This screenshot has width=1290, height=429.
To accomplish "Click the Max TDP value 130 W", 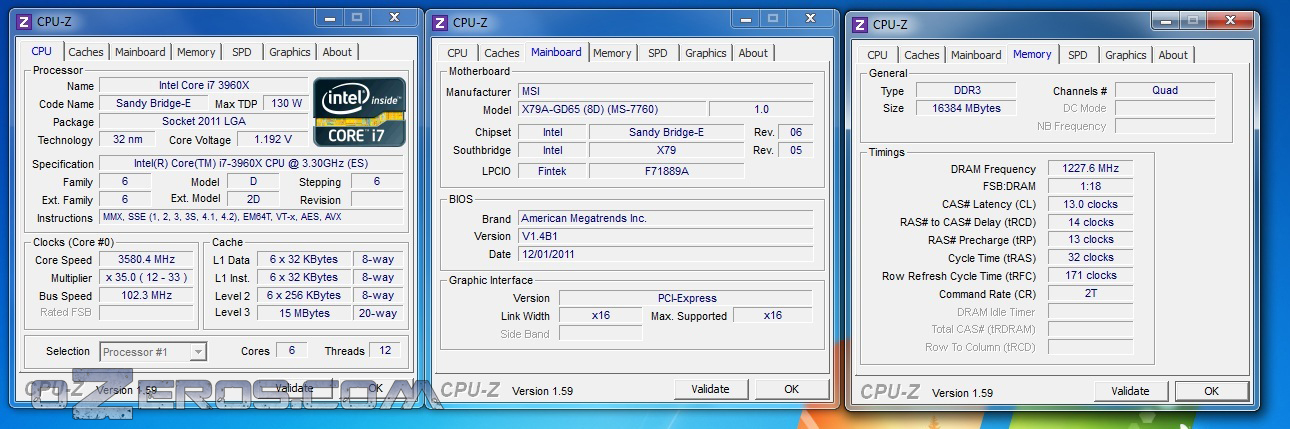I will click(286, 103).
